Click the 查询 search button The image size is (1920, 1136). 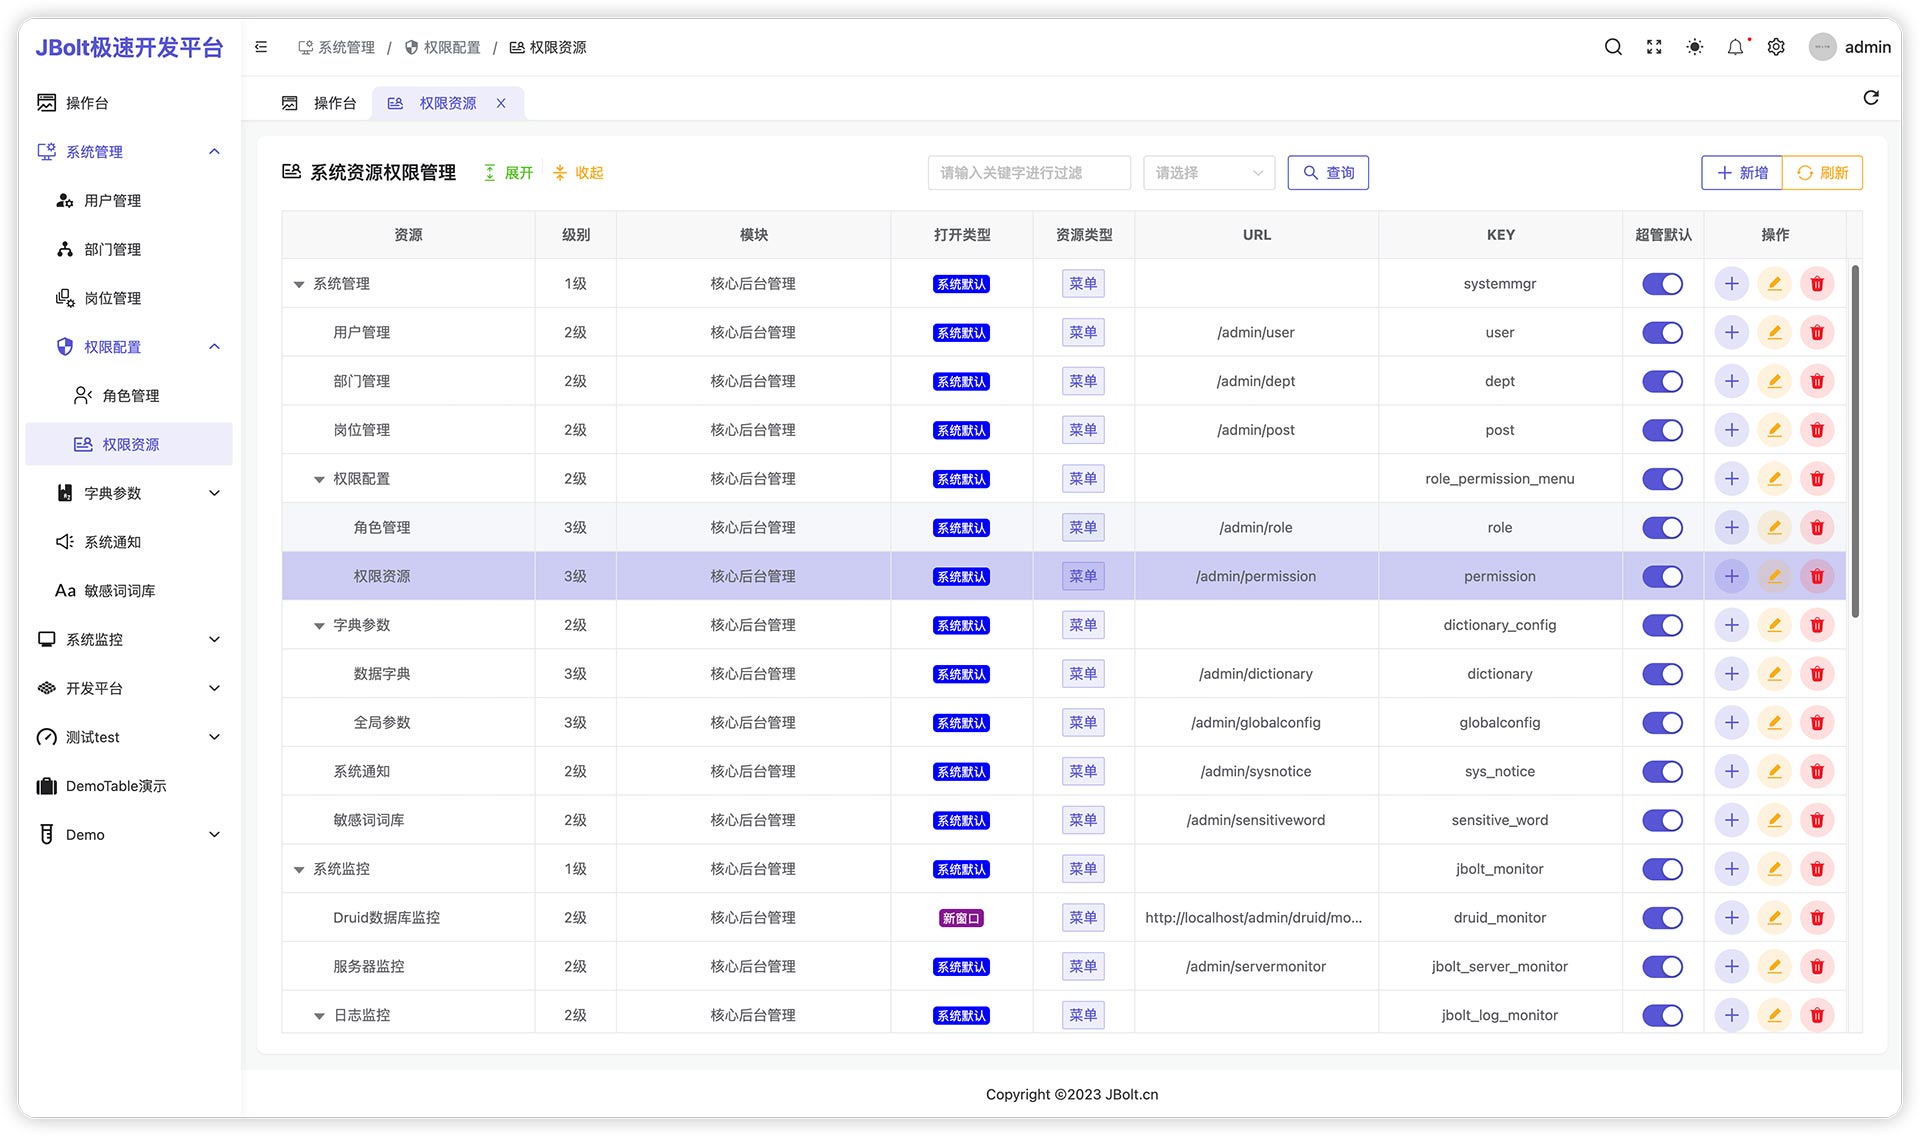[x=1328, y=173]
